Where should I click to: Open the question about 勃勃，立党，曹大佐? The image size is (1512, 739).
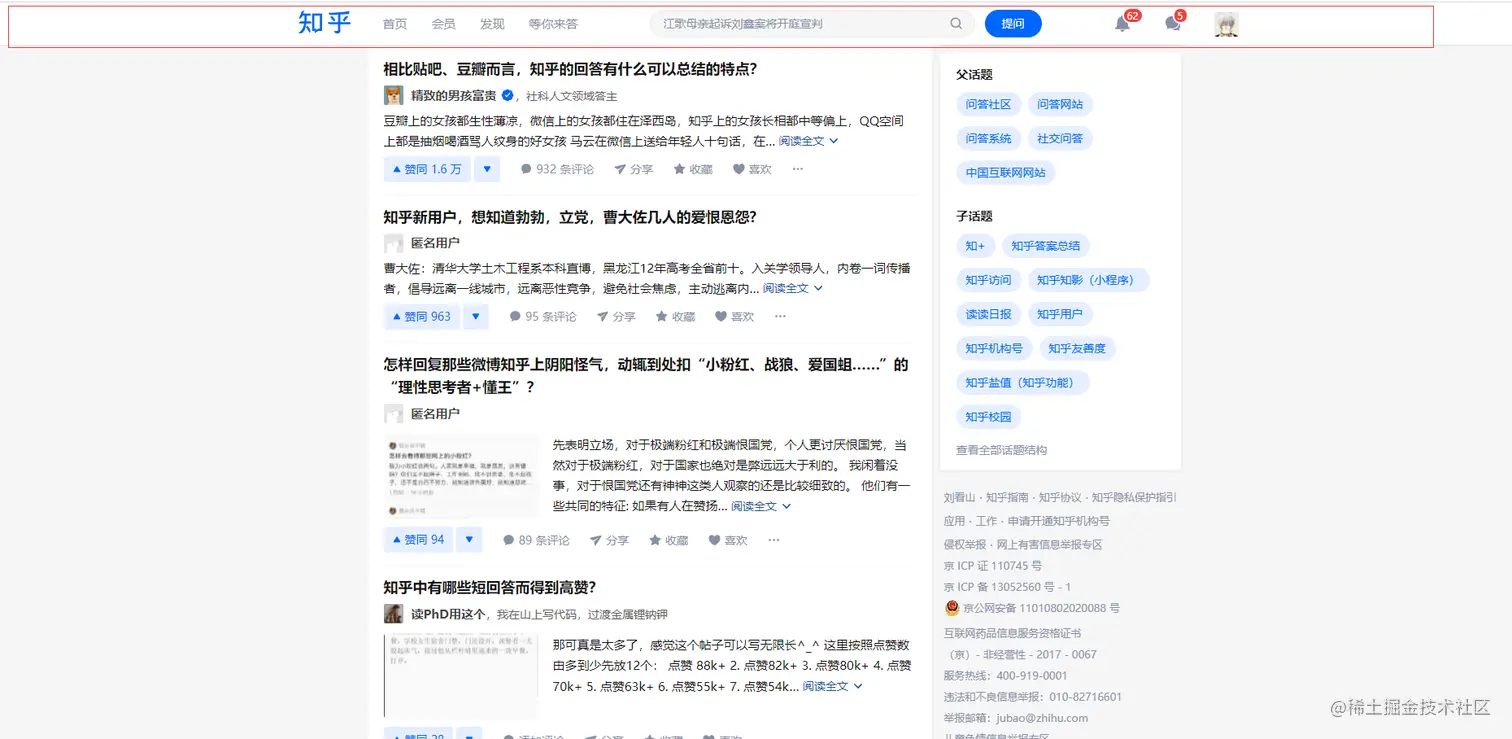(570, 217)
